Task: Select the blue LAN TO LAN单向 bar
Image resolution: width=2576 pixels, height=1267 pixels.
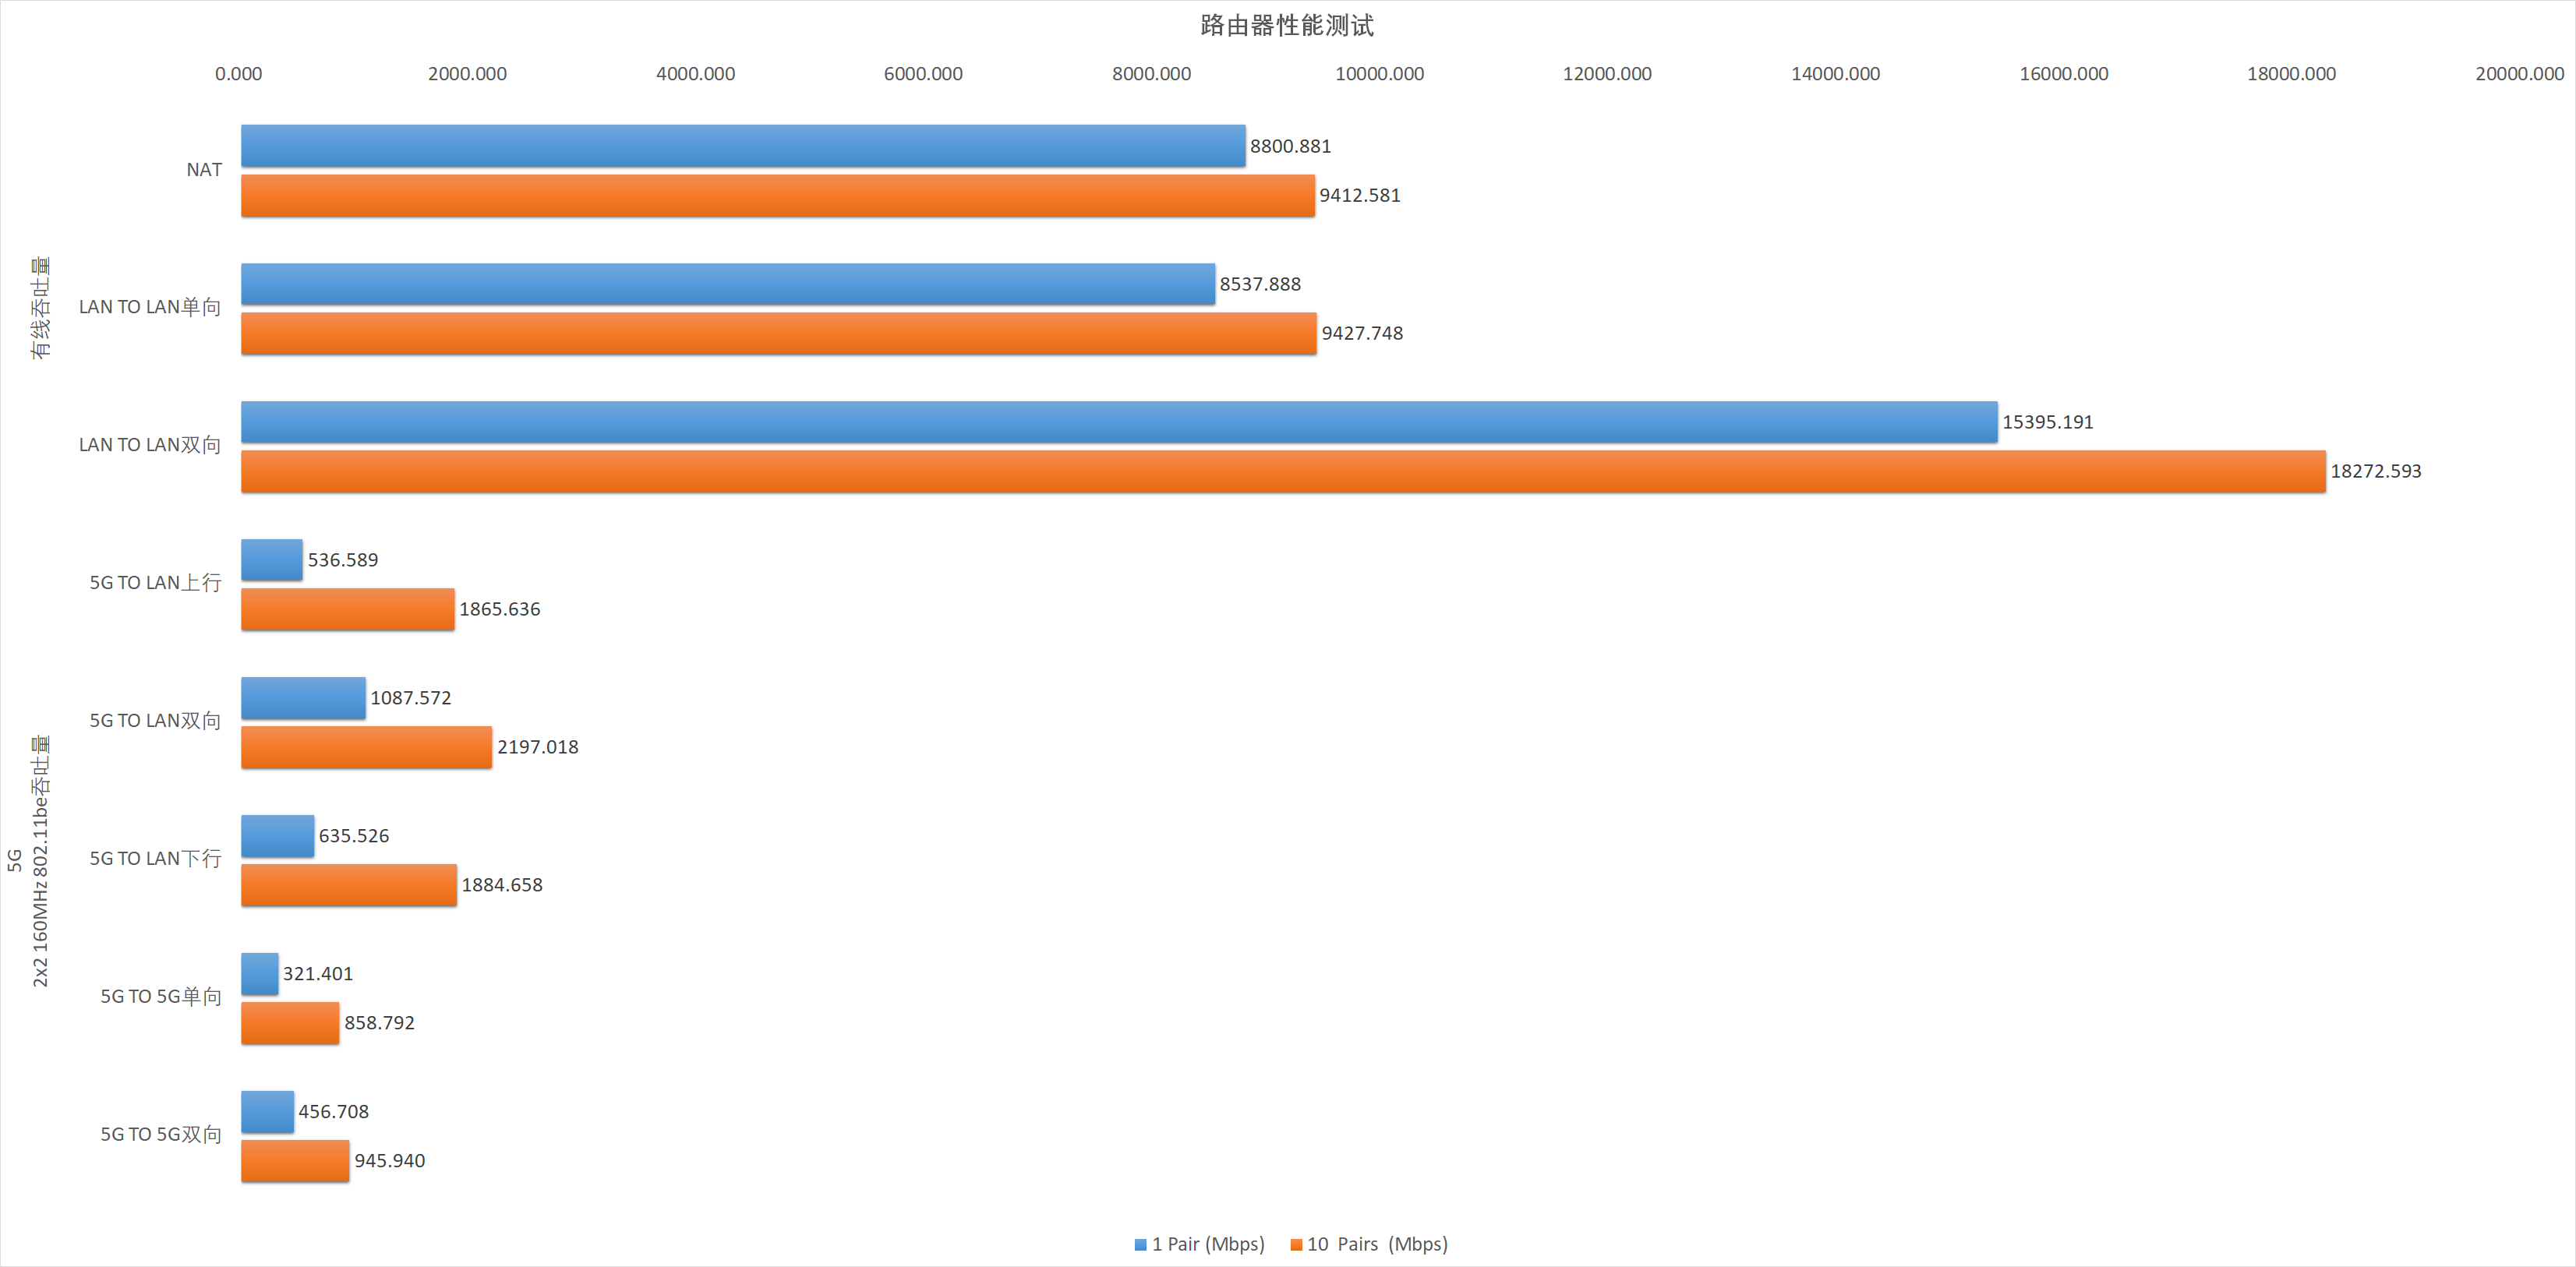Action: pos(727,284)
